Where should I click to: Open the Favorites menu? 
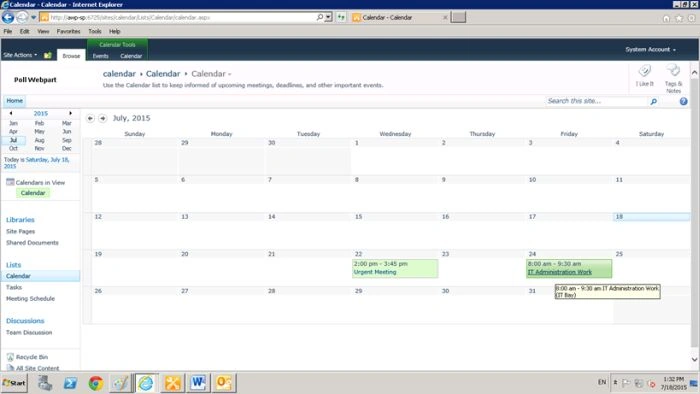[68, 31]
